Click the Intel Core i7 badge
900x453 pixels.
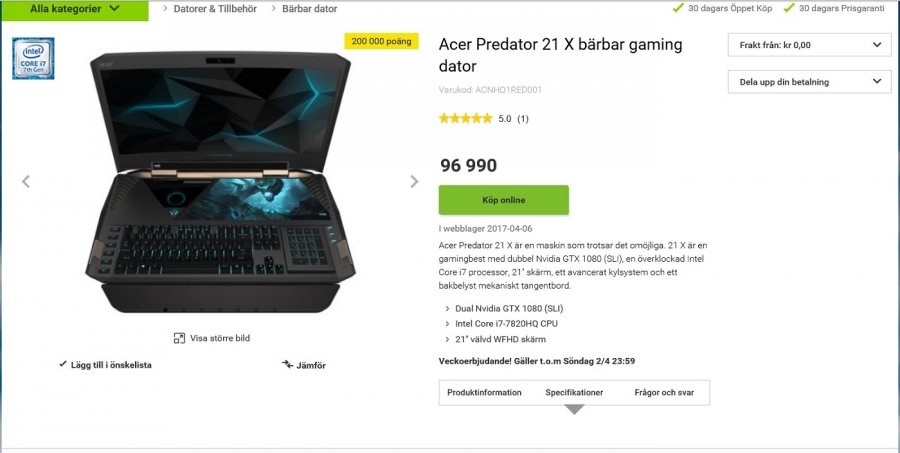(33, 58)
